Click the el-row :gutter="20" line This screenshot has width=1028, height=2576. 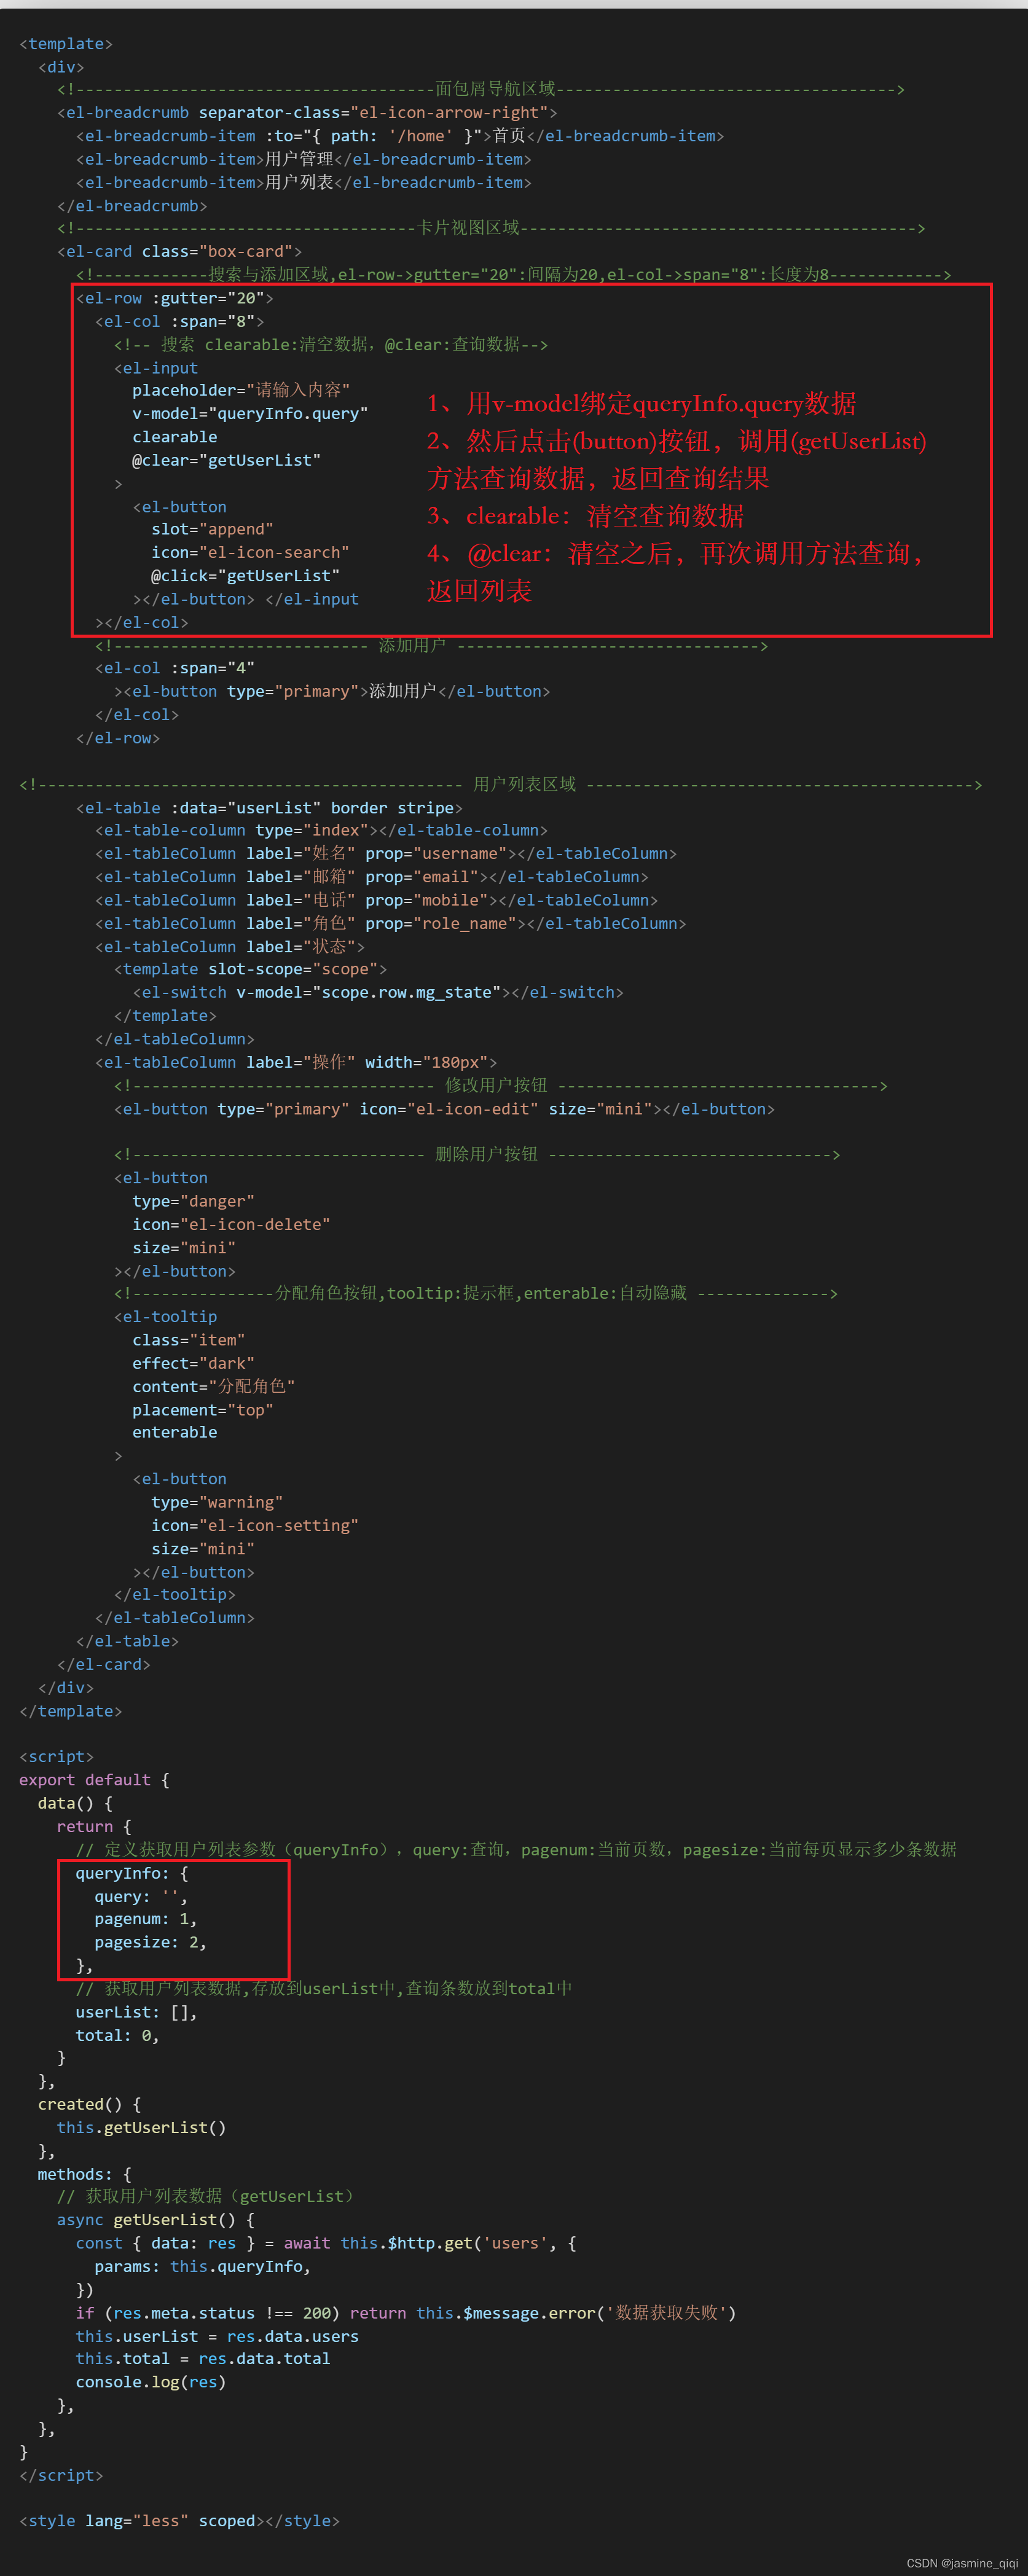pyautogui.click(x=175, y=298)
